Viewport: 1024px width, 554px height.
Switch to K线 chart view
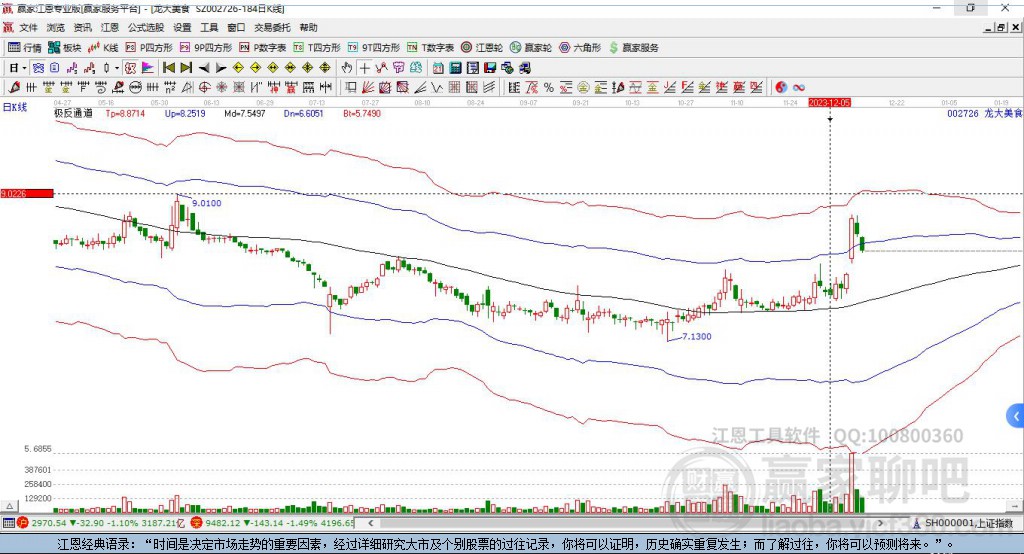click(103, 48)
